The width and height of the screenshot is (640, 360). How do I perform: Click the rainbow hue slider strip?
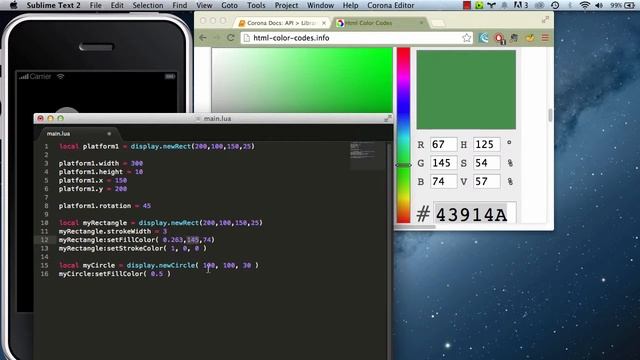tap(404, 135)
